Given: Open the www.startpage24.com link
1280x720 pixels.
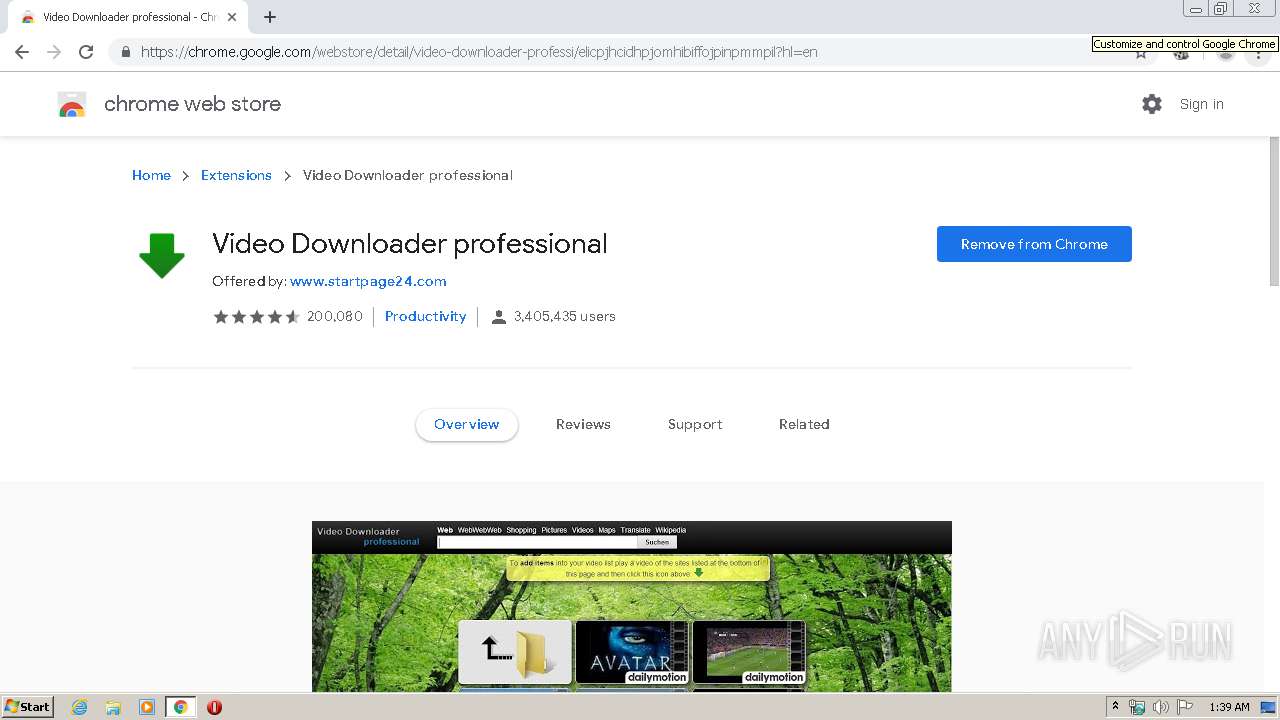Looking at the screenshot, I should [x=368, y=282].
